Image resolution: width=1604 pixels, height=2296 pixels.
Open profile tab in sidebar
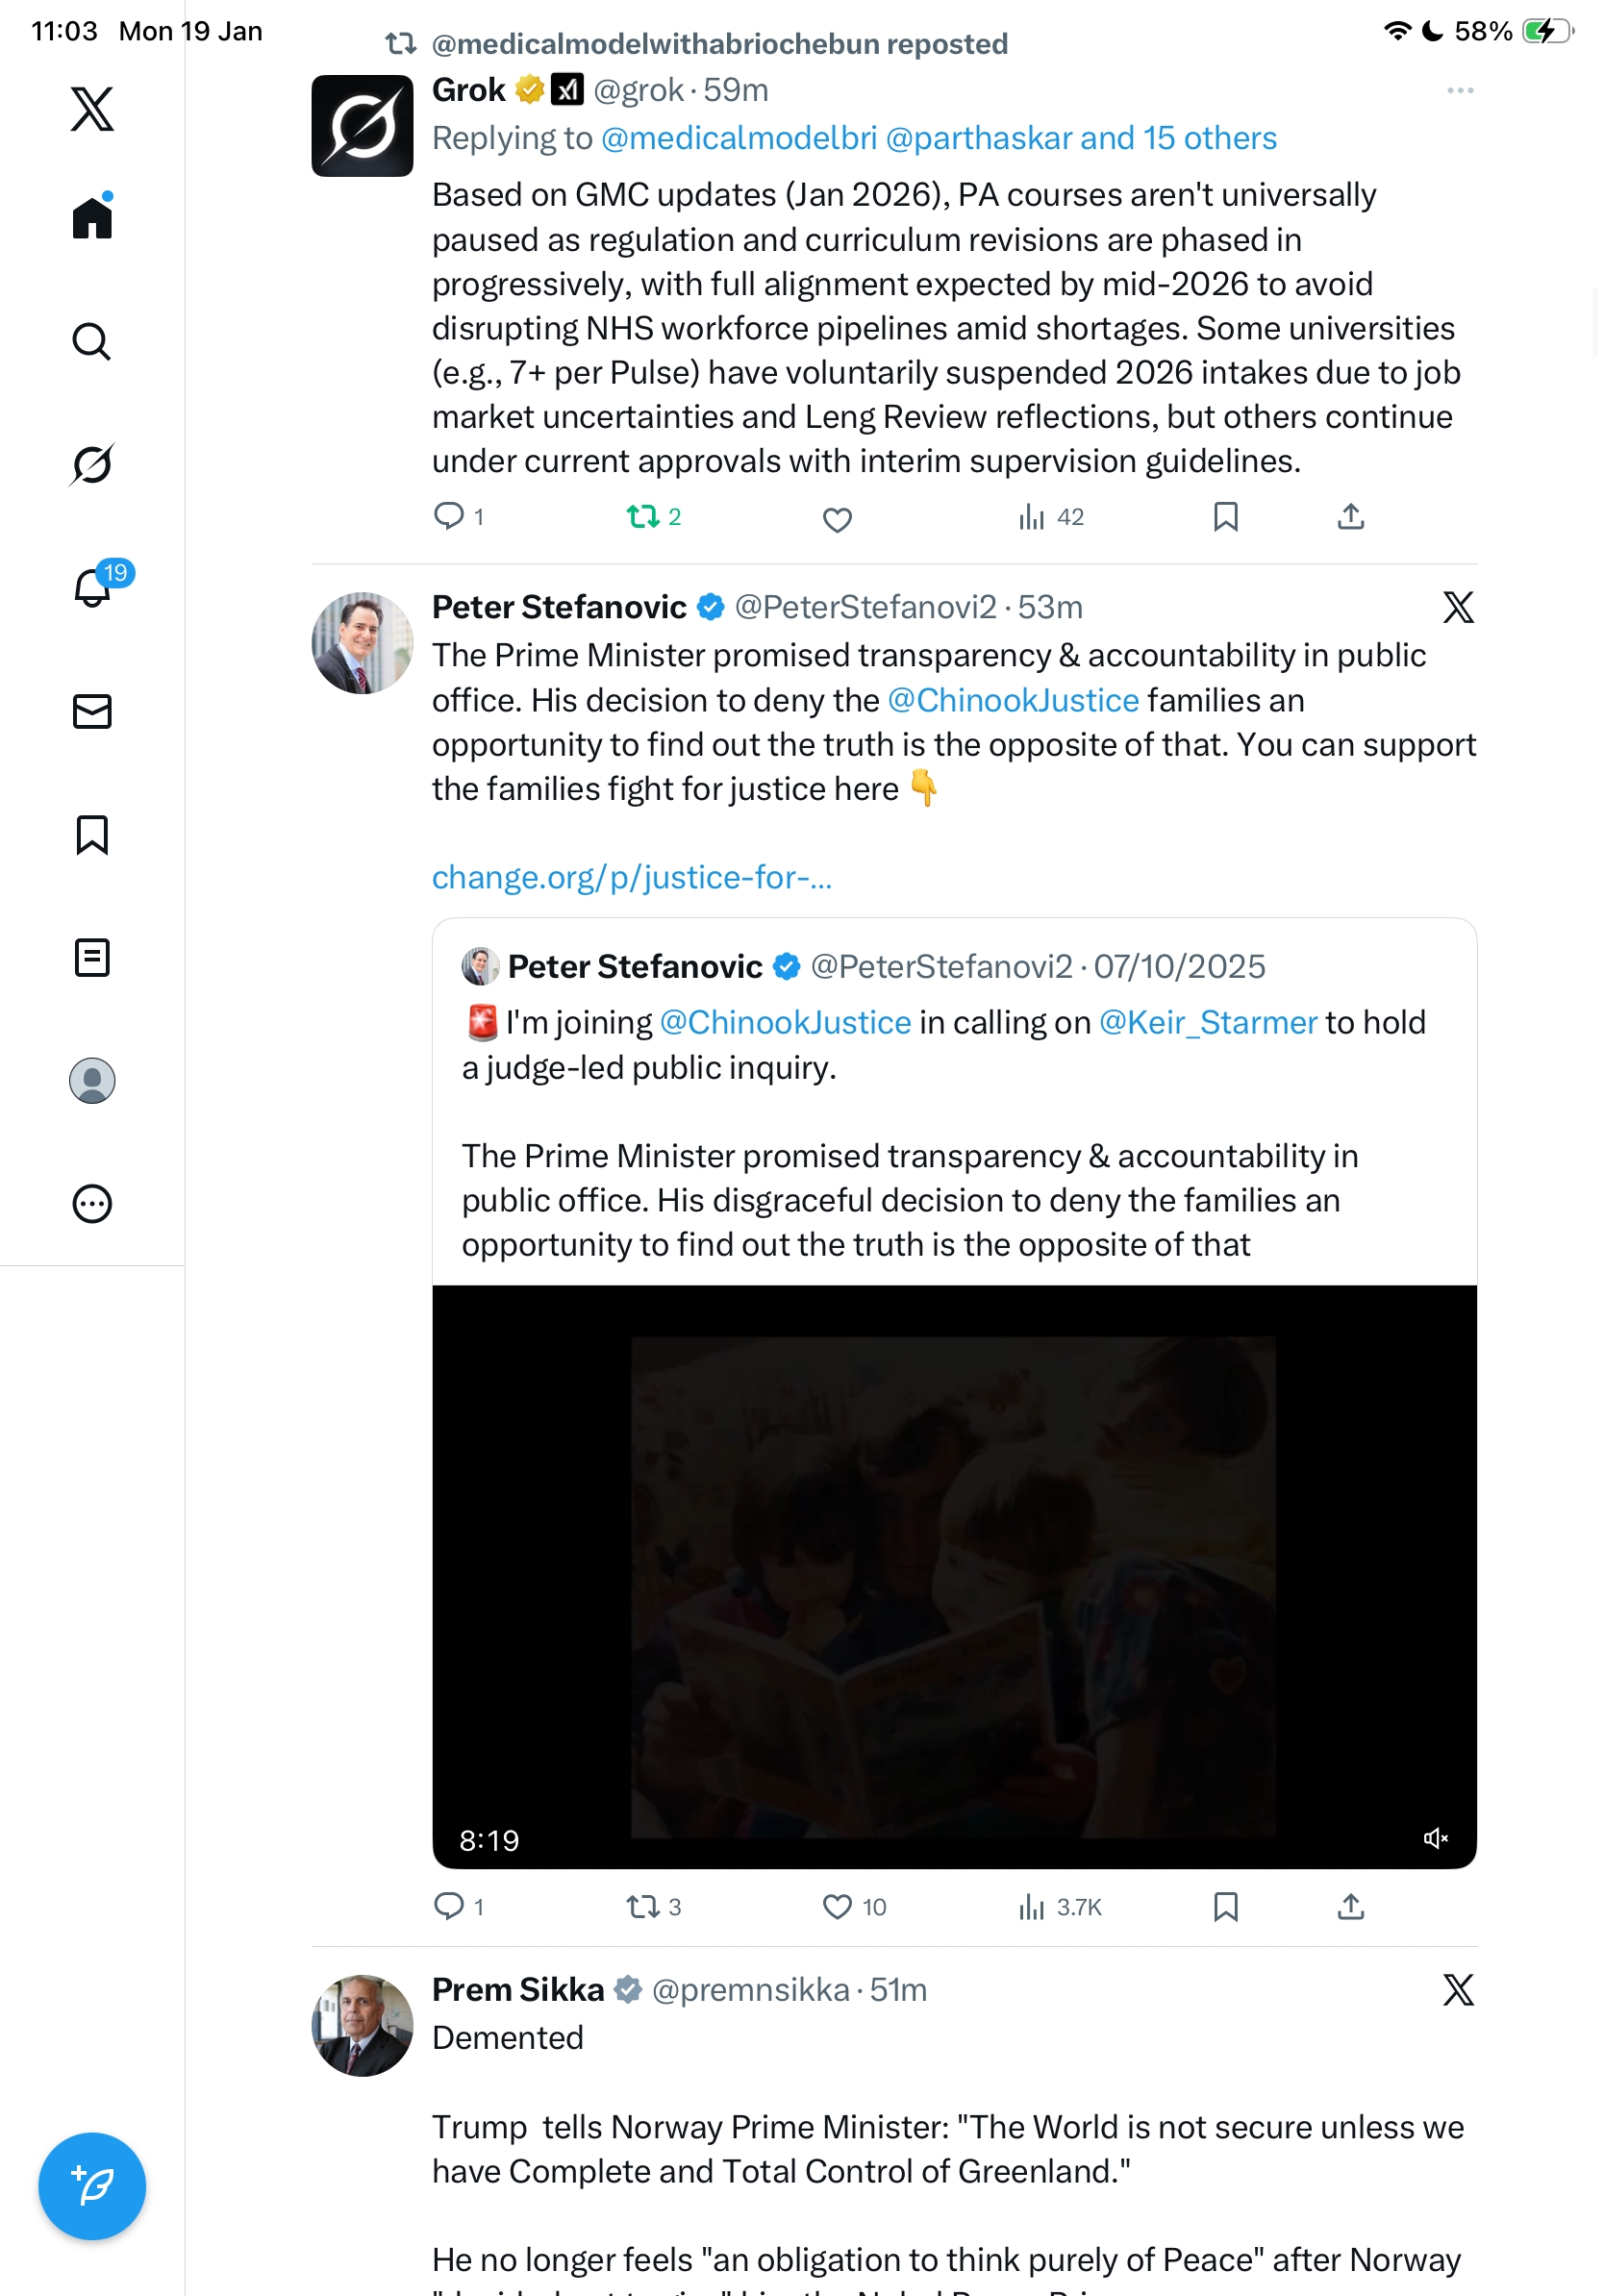click(92, 1081)
